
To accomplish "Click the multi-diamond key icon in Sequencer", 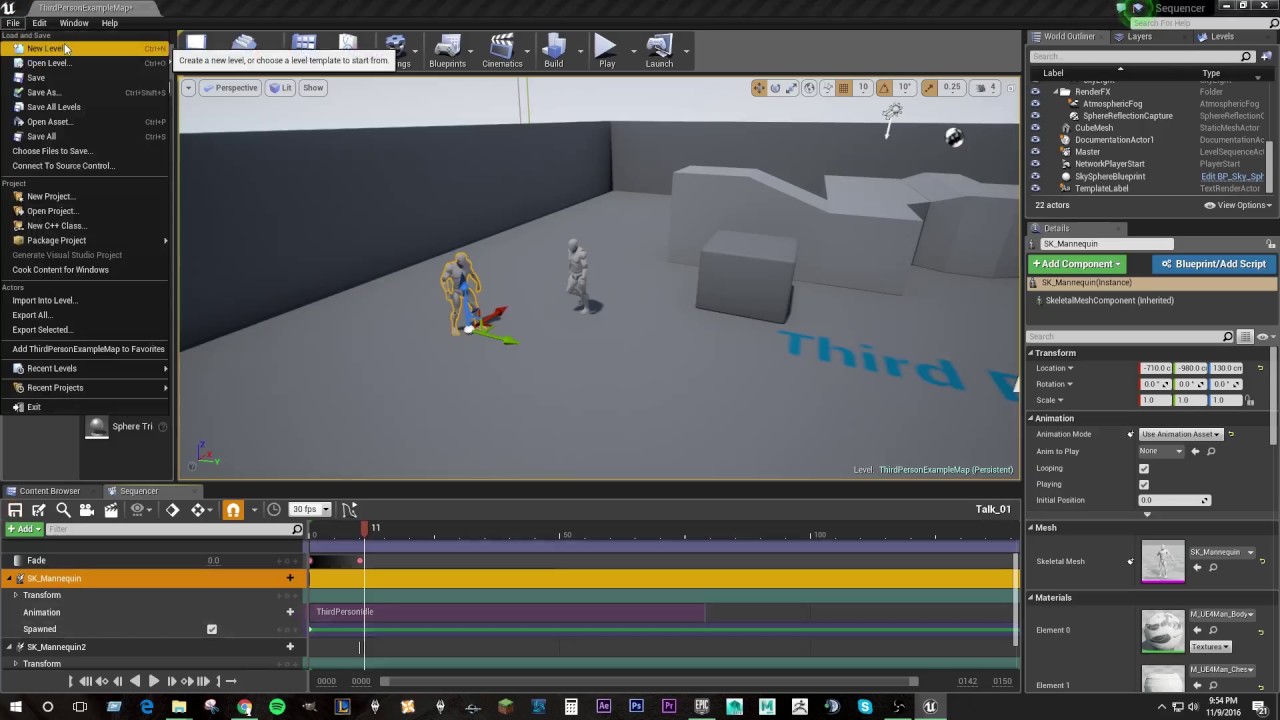I will [x=198, y=510].
